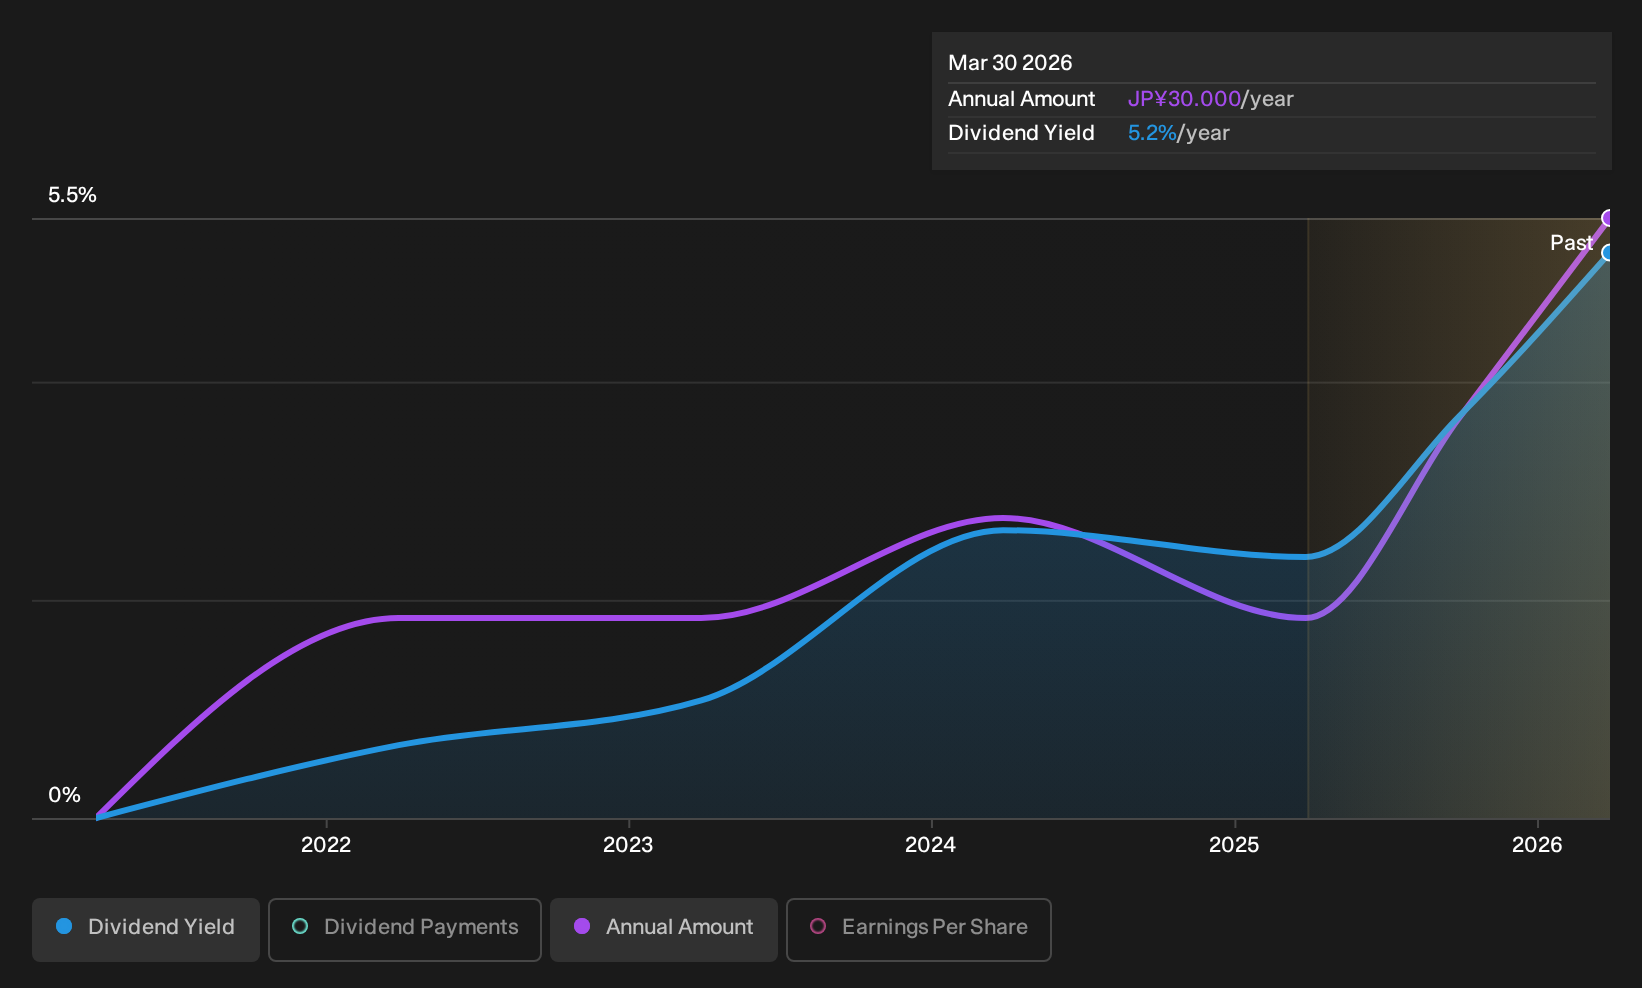Click the 2025 x-axis label

point(1234,845)
